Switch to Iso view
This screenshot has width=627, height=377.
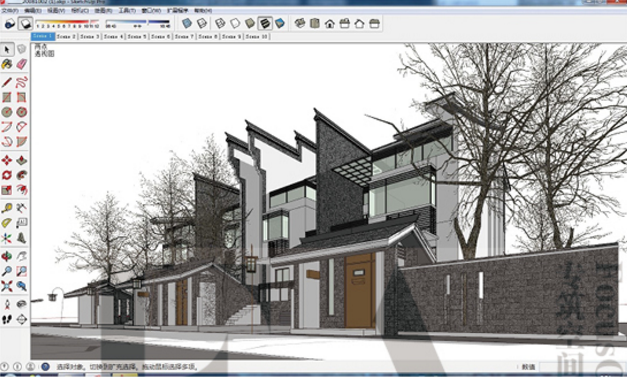(x=300, y=23)
